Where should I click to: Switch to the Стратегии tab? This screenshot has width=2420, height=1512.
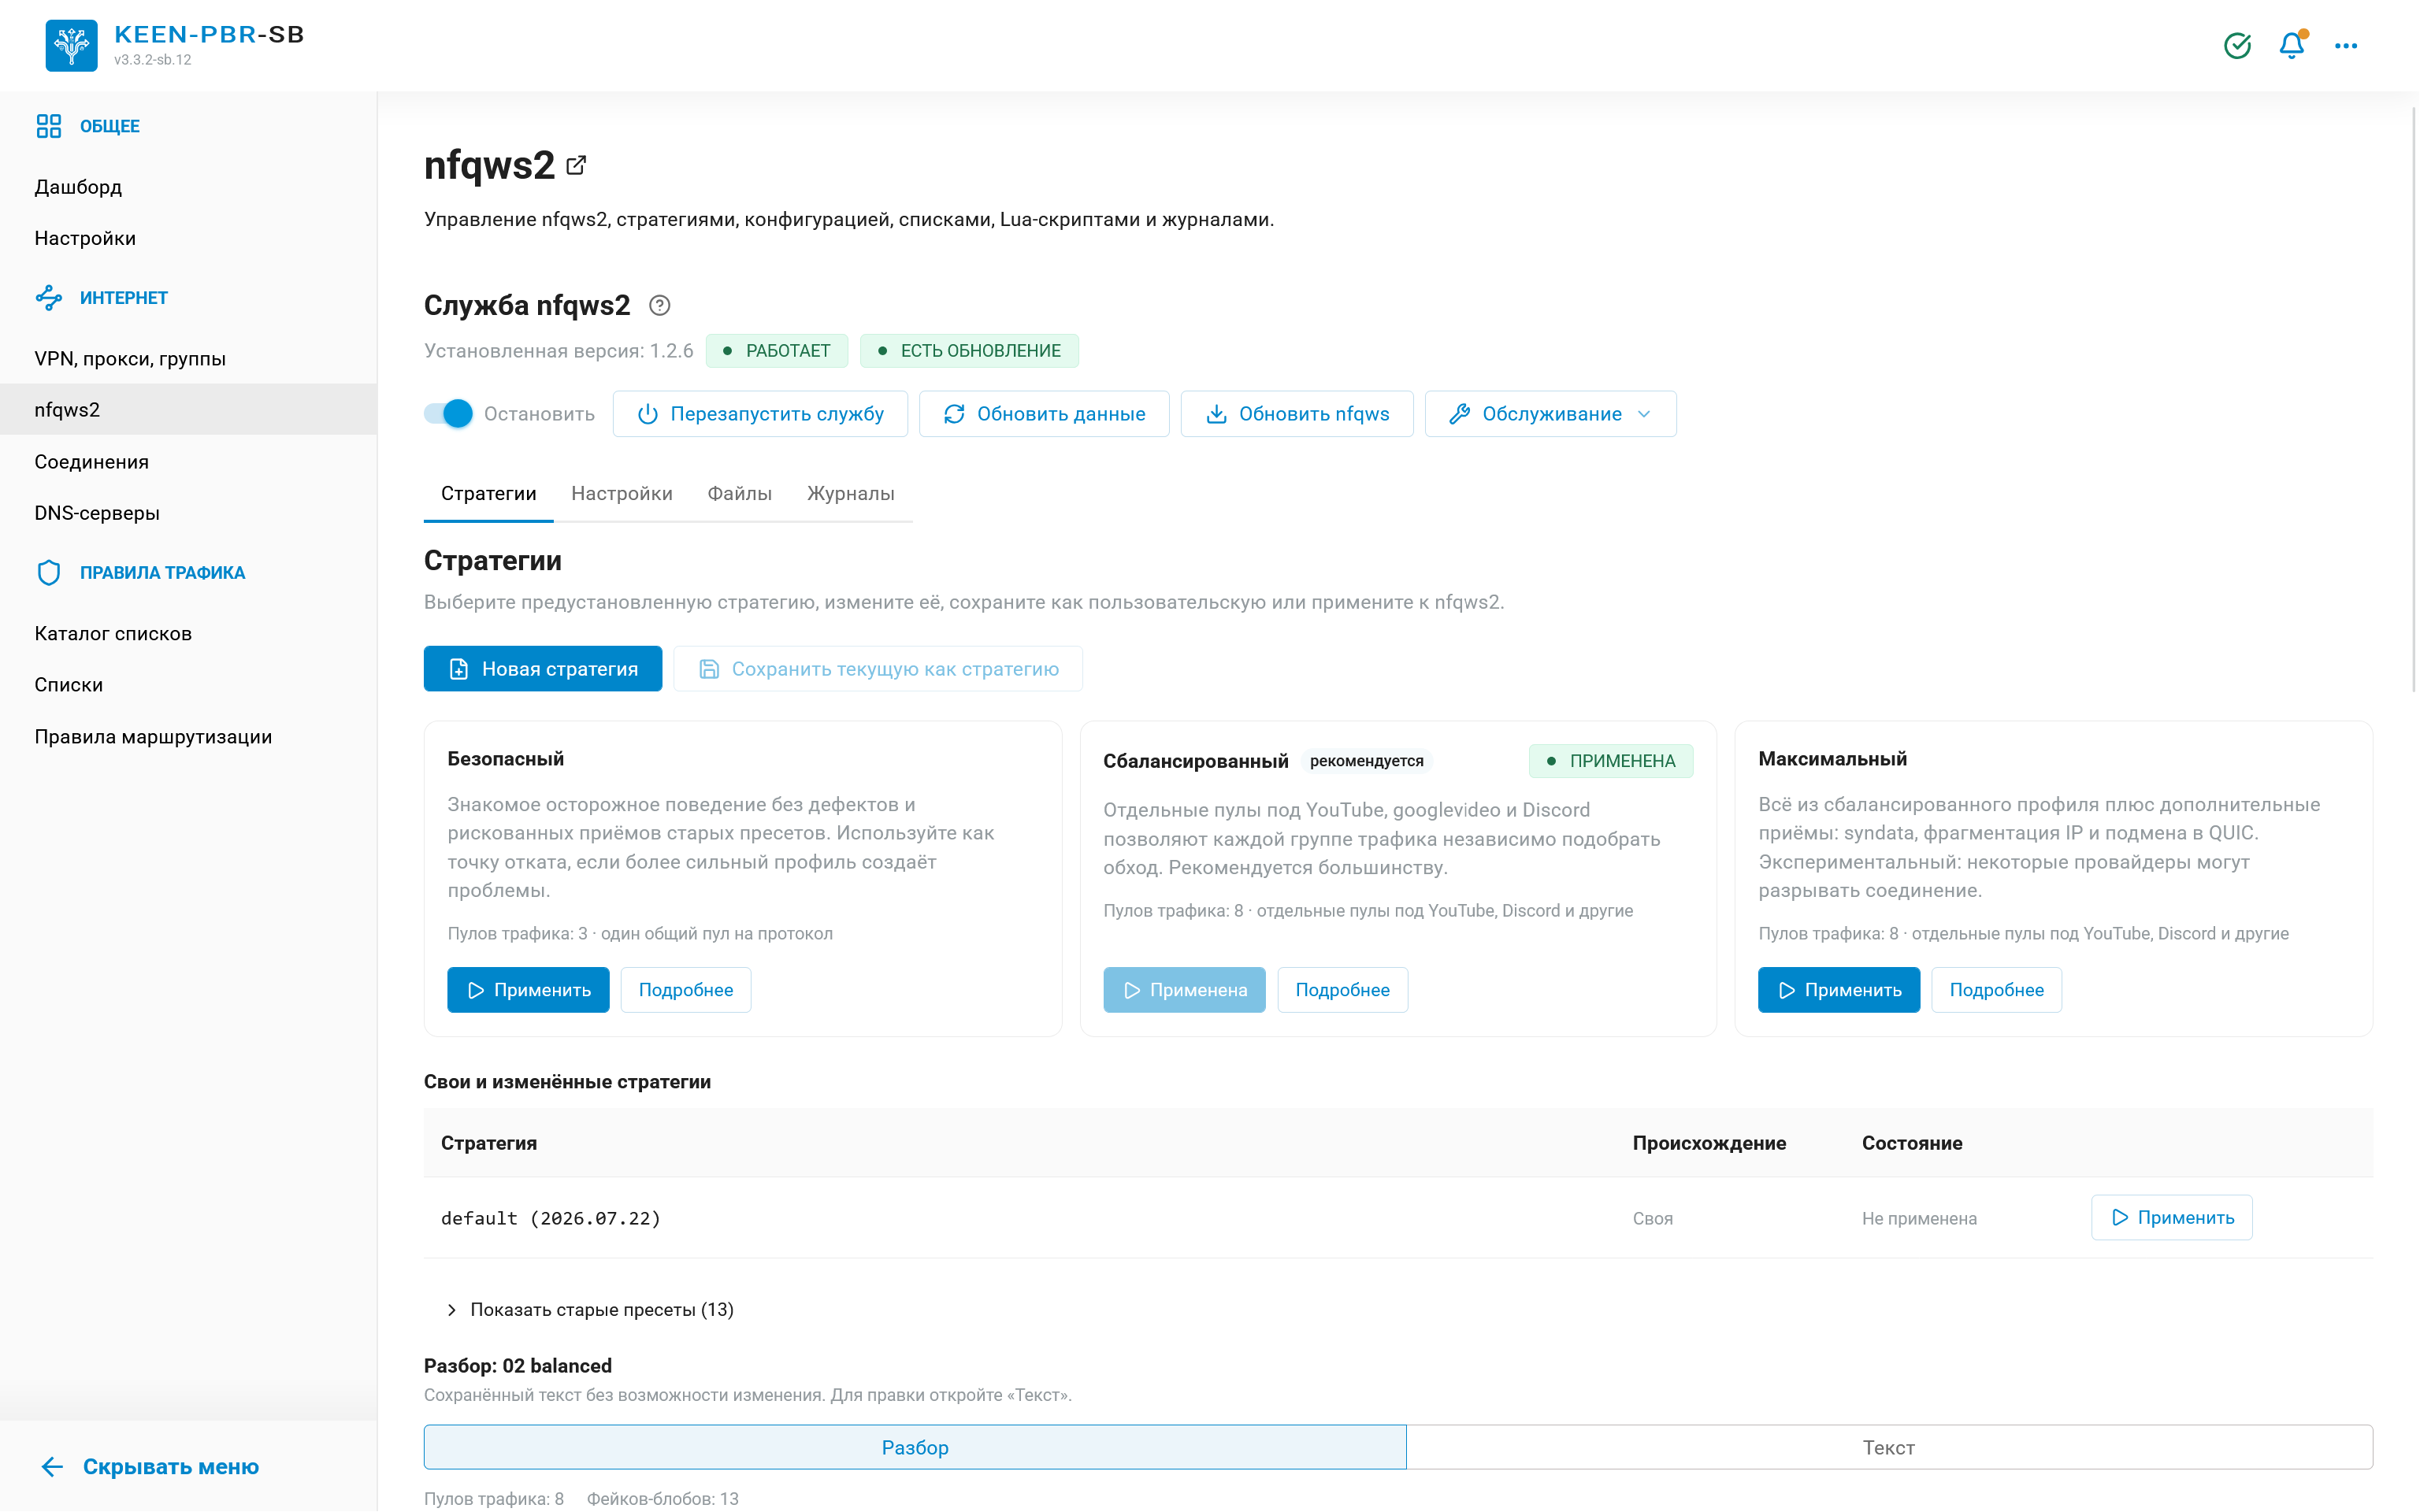click(x=488, y=494)
